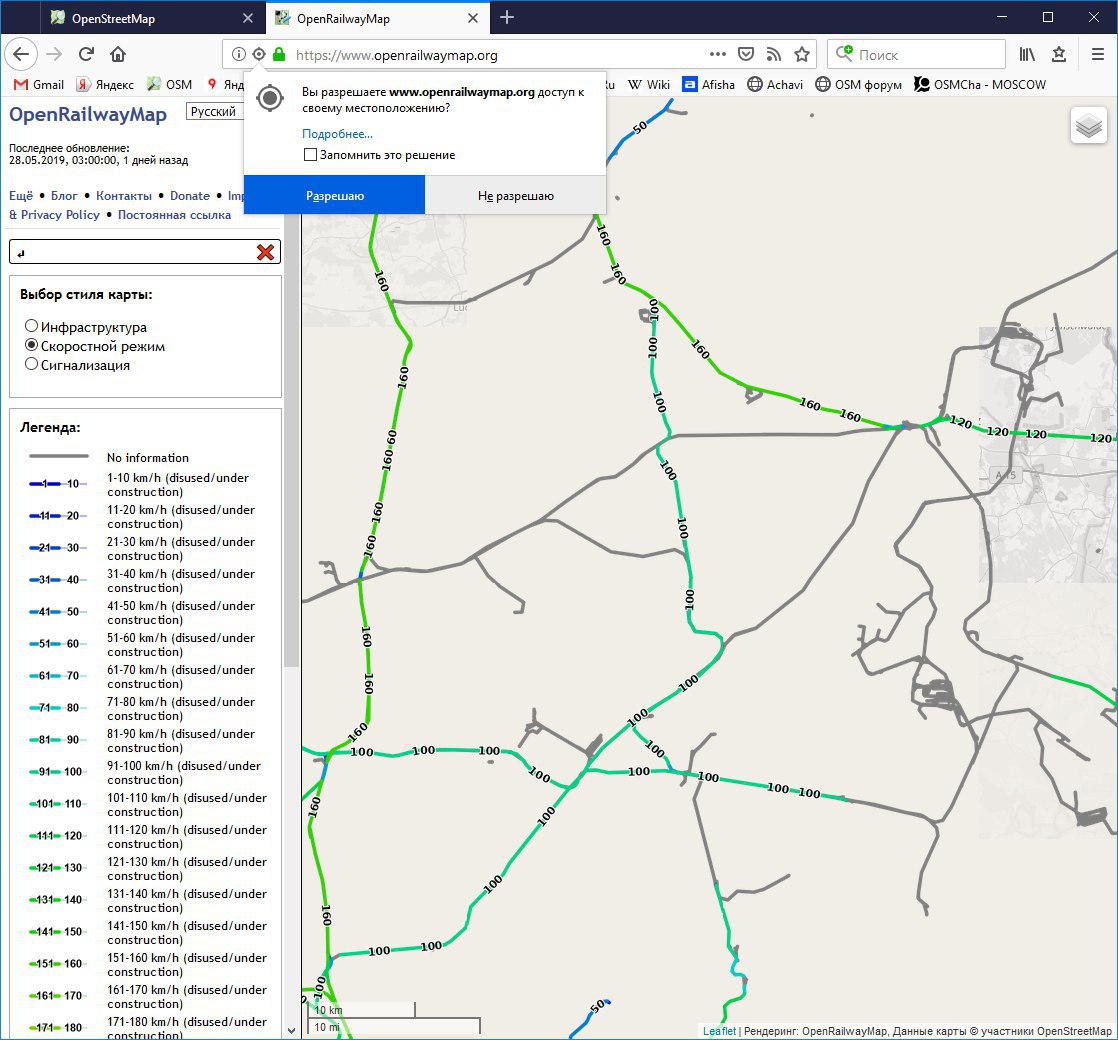Show site information via the info icon
1118x1040 pixels.
(239, 54)
